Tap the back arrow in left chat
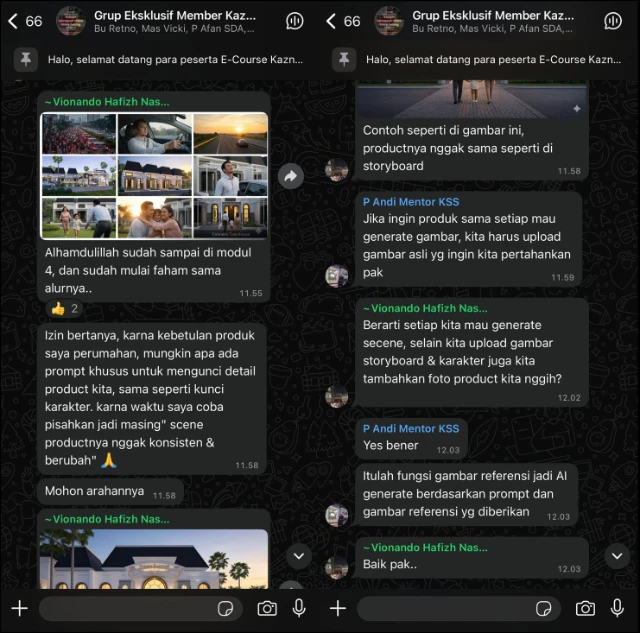The height and width of the screenshot is (633, 640). tap(13, 21)
